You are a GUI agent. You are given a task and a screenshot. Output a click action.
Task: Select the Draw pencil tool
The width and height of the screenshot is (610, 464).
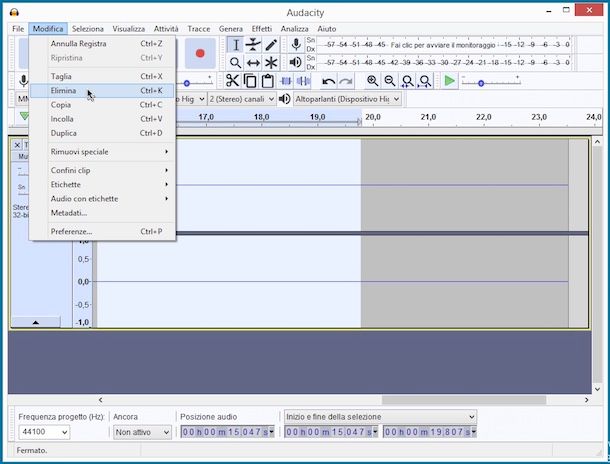[271, 45]
